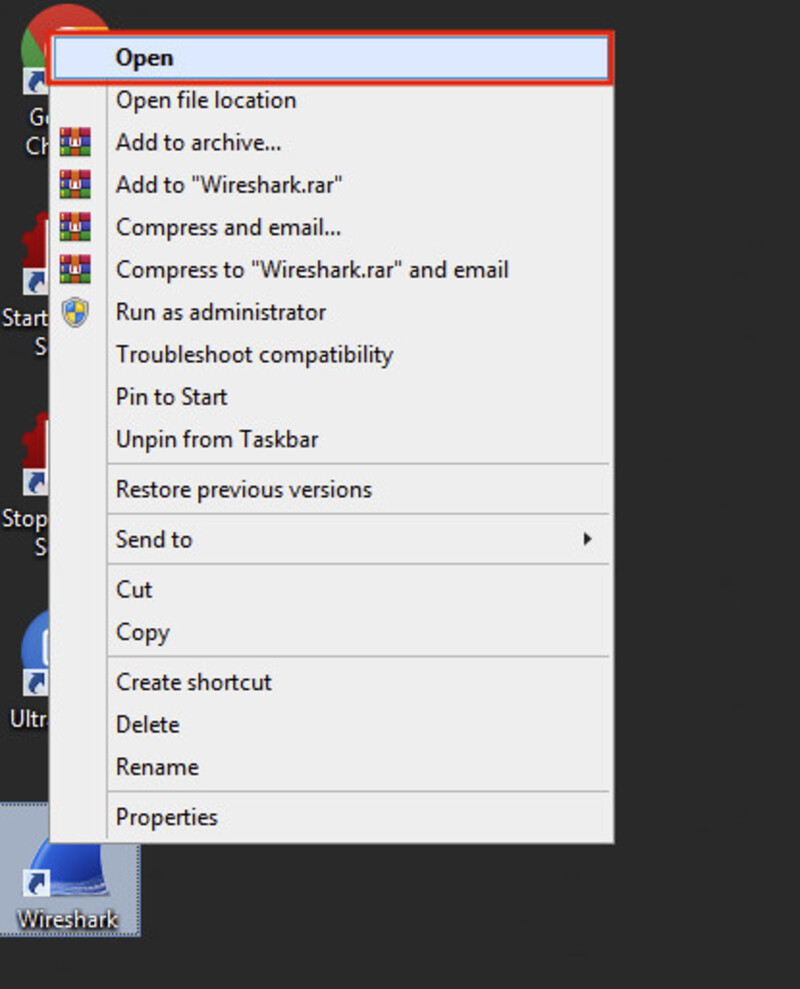
Task: Open Properties from the context menu
Action: (166, 817)
